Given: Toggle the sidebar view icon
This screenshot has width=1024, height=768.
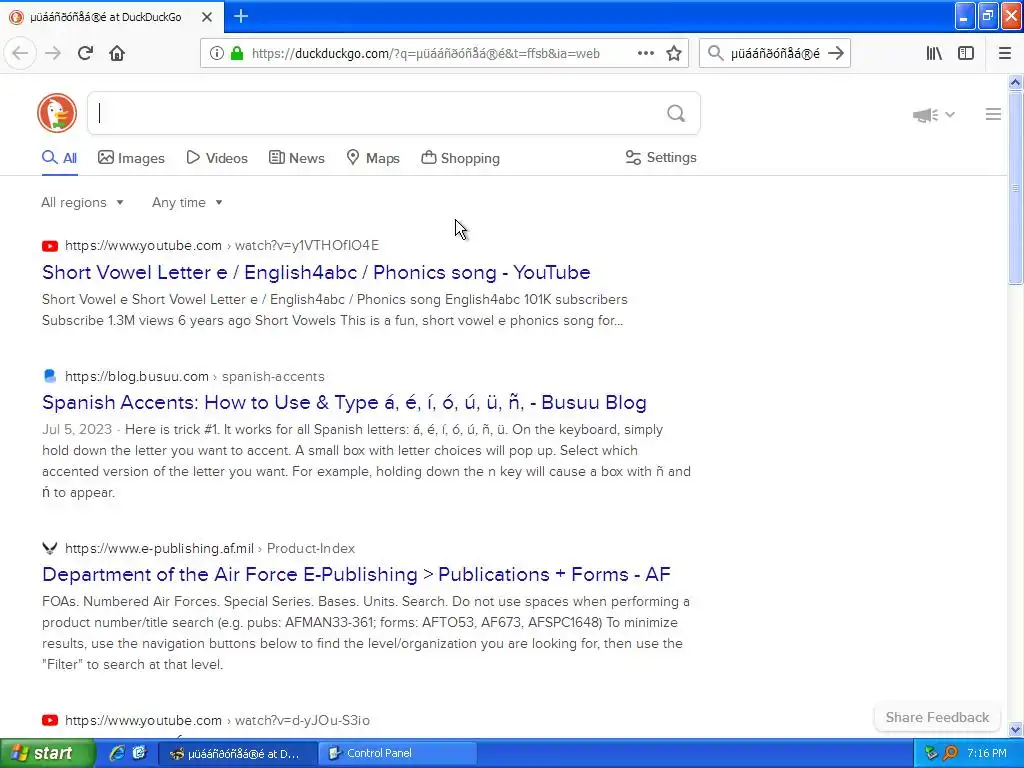Looking at the screenshot, I should pyautogui.click(x=966, y=53).
